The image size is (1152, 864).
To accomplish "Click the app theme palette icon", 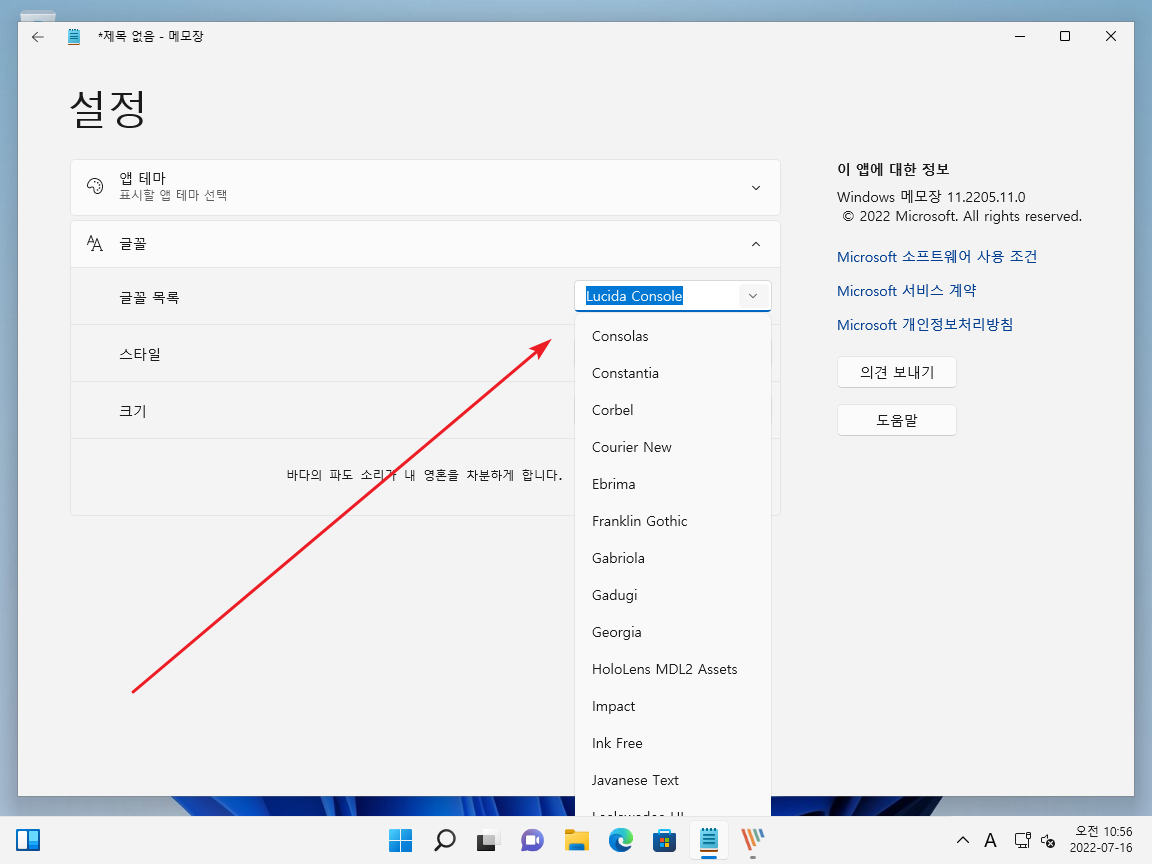I will tap(95, 186).
